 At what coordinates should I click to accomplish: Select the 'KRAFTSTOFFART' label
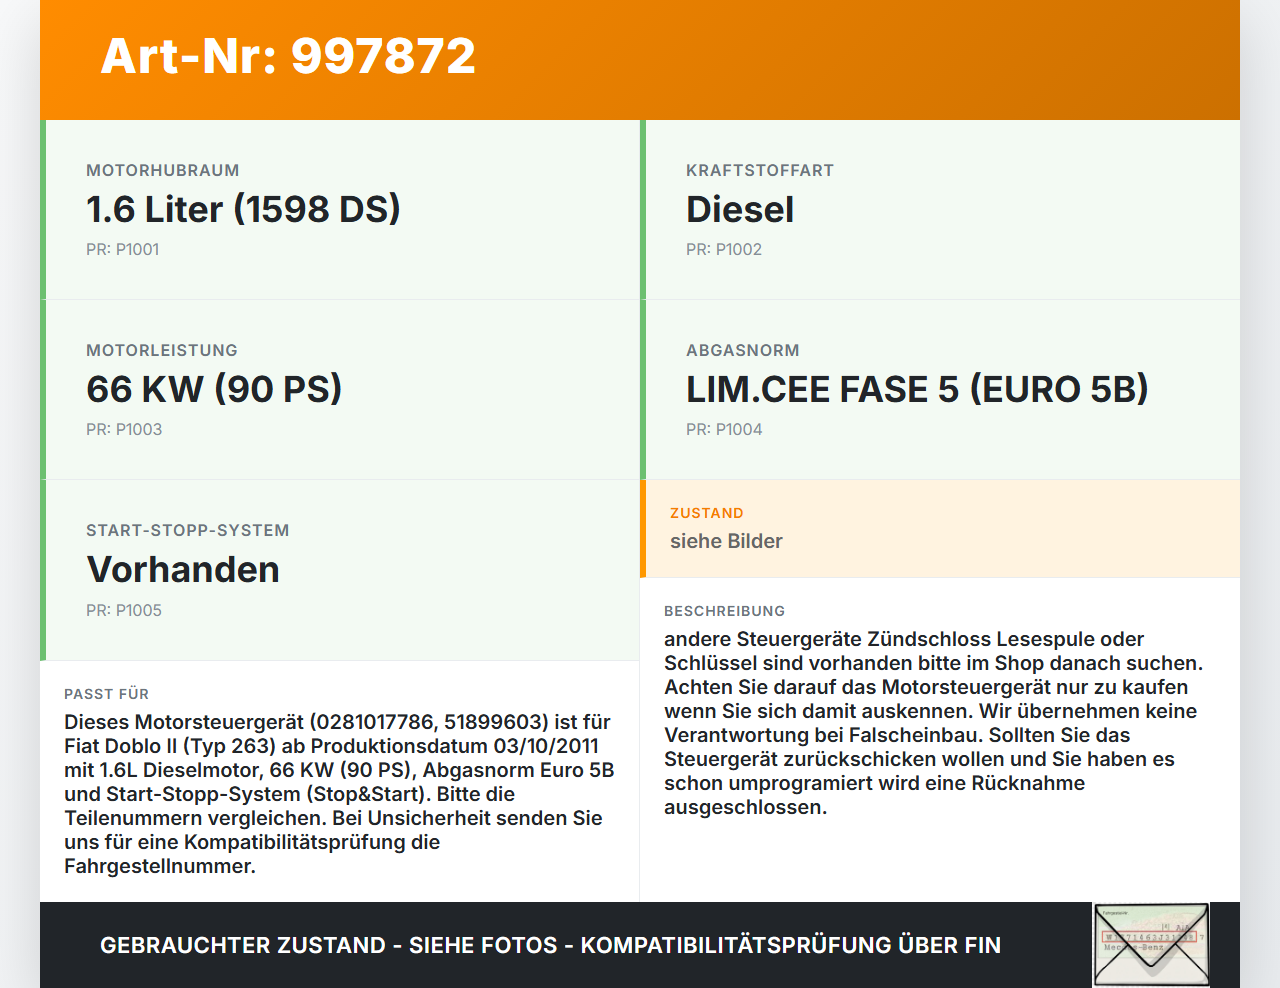(760, 170)
